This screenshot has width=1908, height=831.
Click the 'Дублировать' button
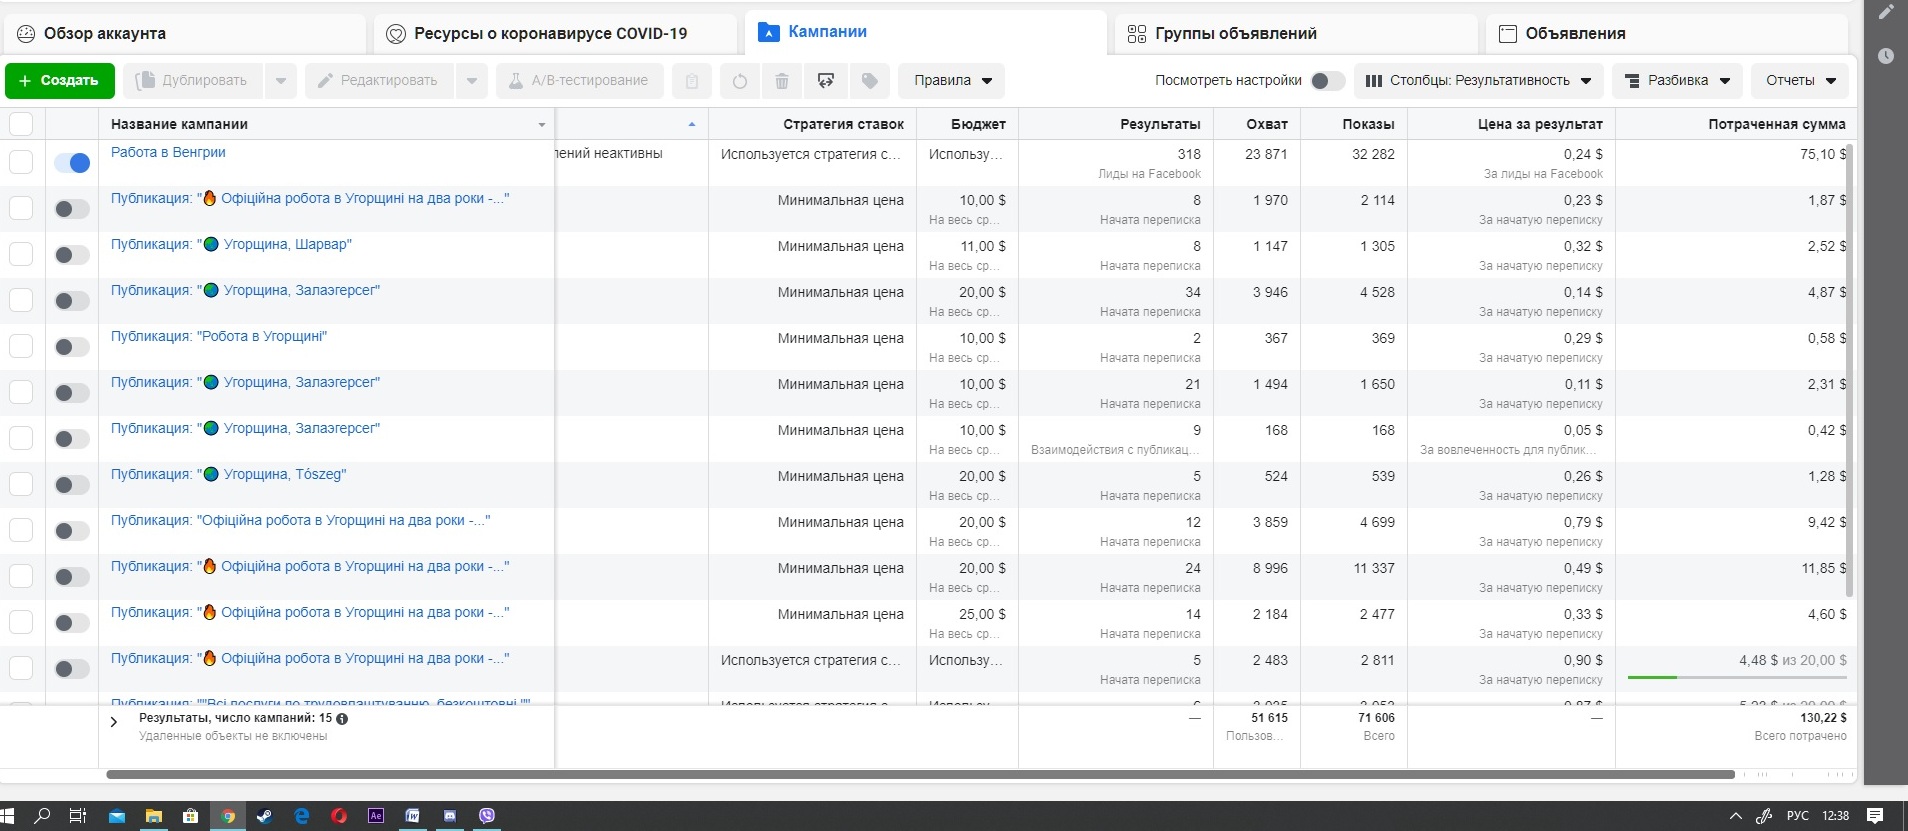pos(194,81)
